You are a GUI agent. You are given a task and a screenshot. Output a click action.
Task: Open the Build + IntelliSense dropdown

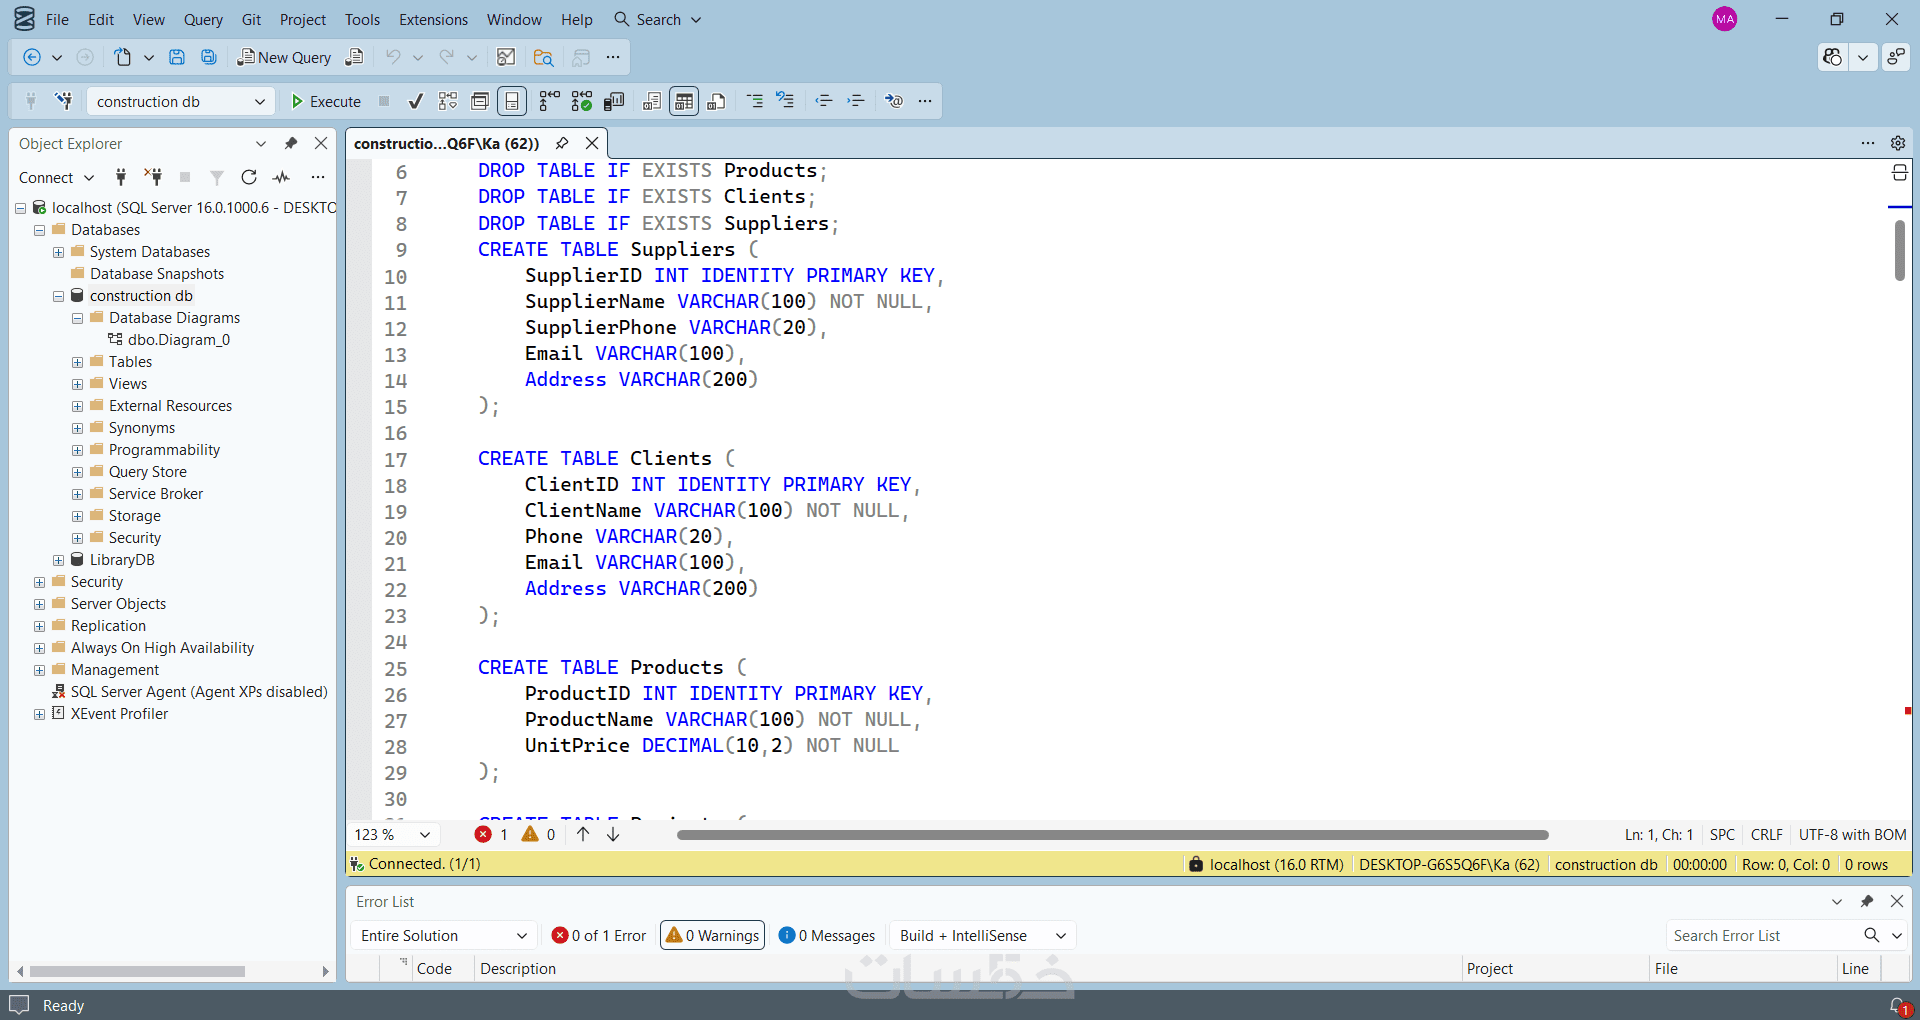point(983,935)
